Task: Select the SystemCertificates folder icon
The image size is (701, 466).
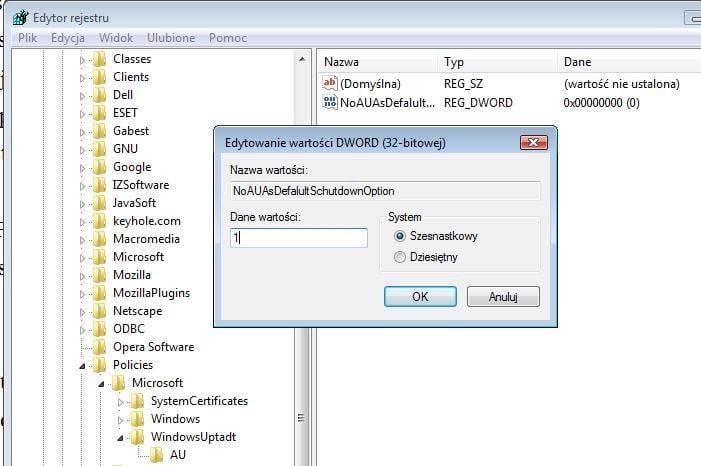Action: (x=137, y=401)
